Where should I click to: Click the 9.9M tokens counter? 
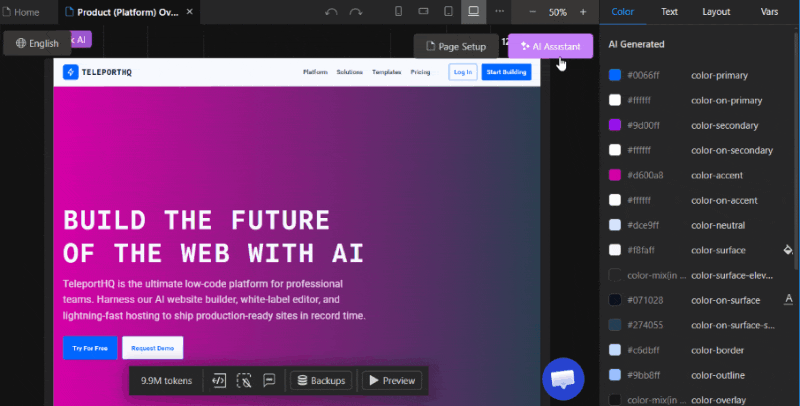pos(166,380)
